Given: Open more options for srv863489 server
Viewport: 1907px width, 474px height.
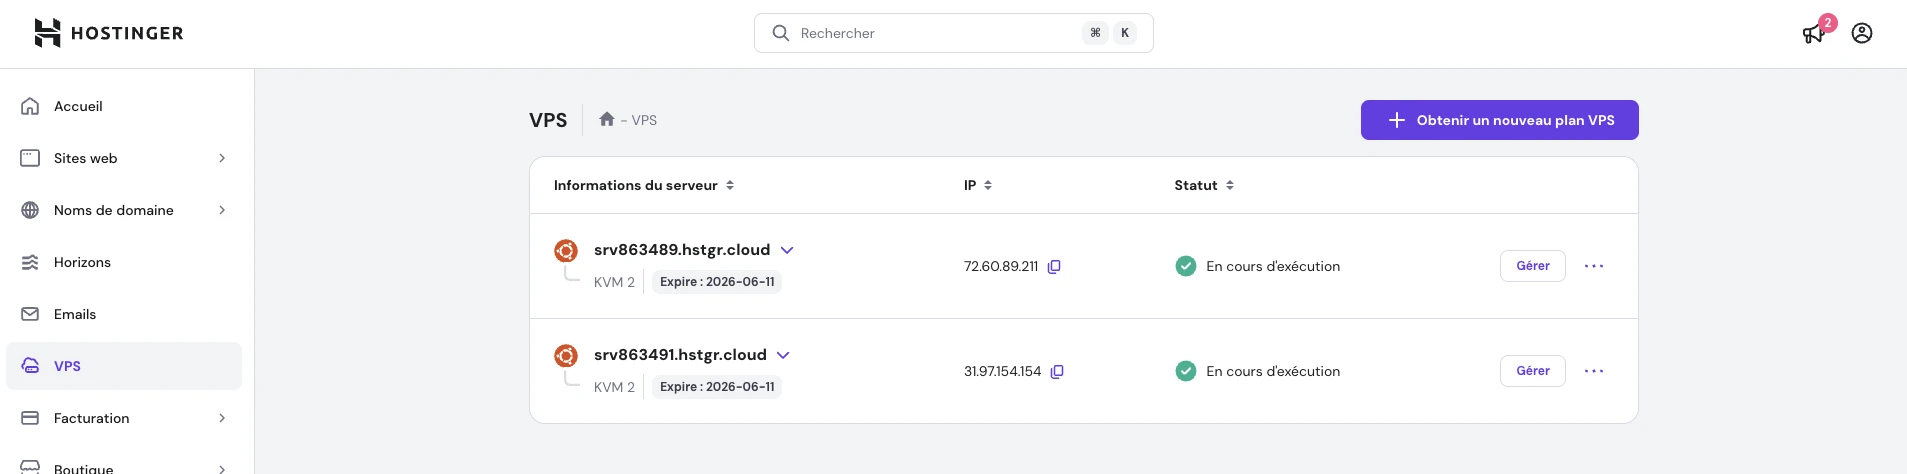Looking at the screenshot, I should (x=1593, y=266).
